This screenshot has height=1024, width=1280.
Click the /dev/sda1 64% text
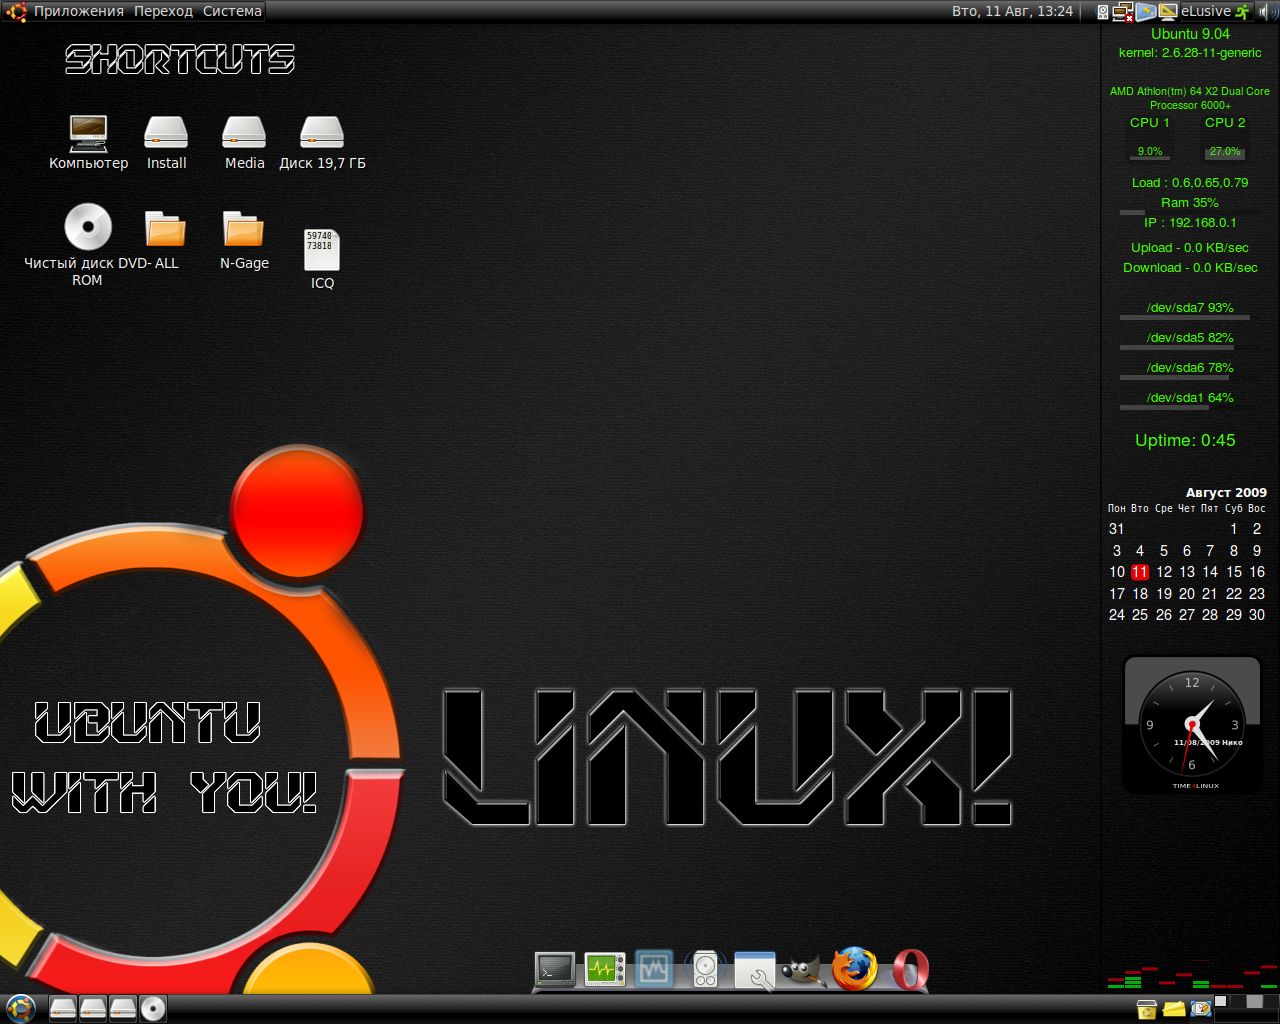tap(1190, 398)
